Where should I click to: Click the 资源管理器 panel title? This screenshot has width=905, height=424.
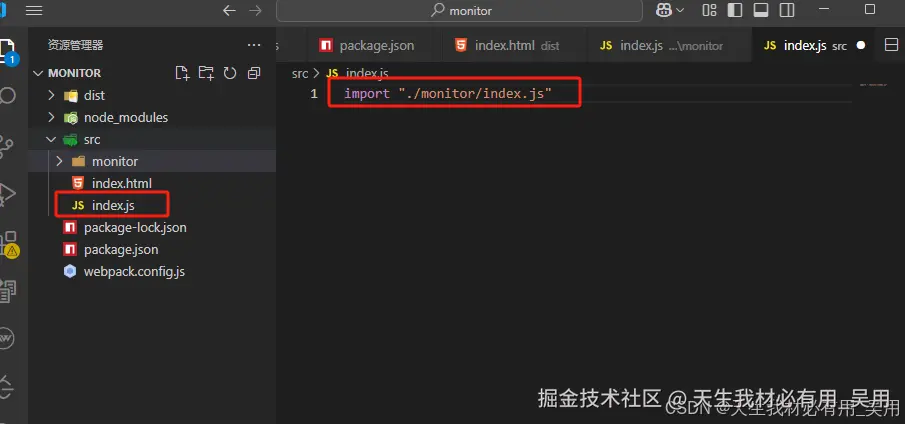(76, 45)
